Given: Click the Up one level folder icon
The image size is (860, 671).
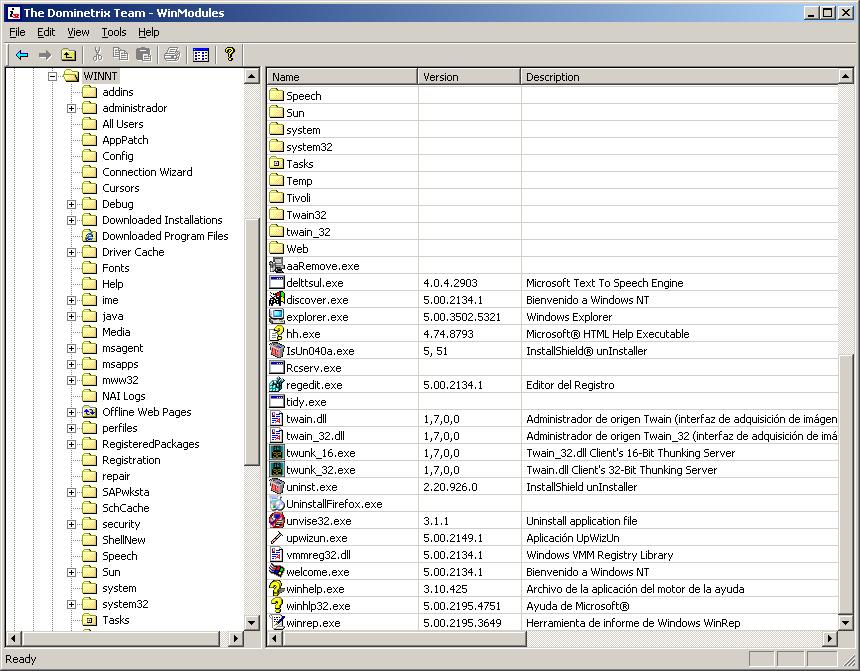Looking at the screenshot, I should [x=68, y=55].
